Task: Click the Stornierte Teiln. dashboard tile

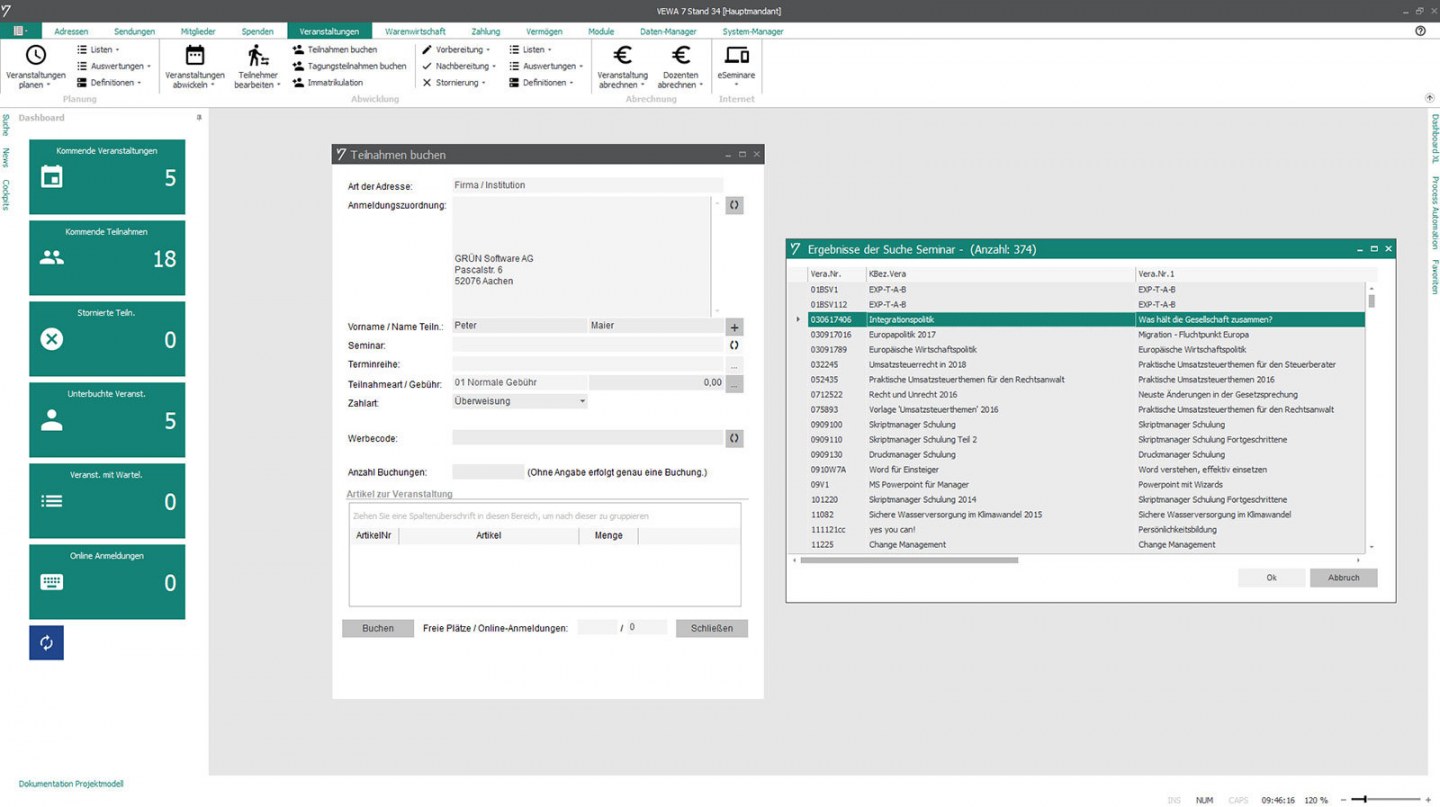Action: 107,339
